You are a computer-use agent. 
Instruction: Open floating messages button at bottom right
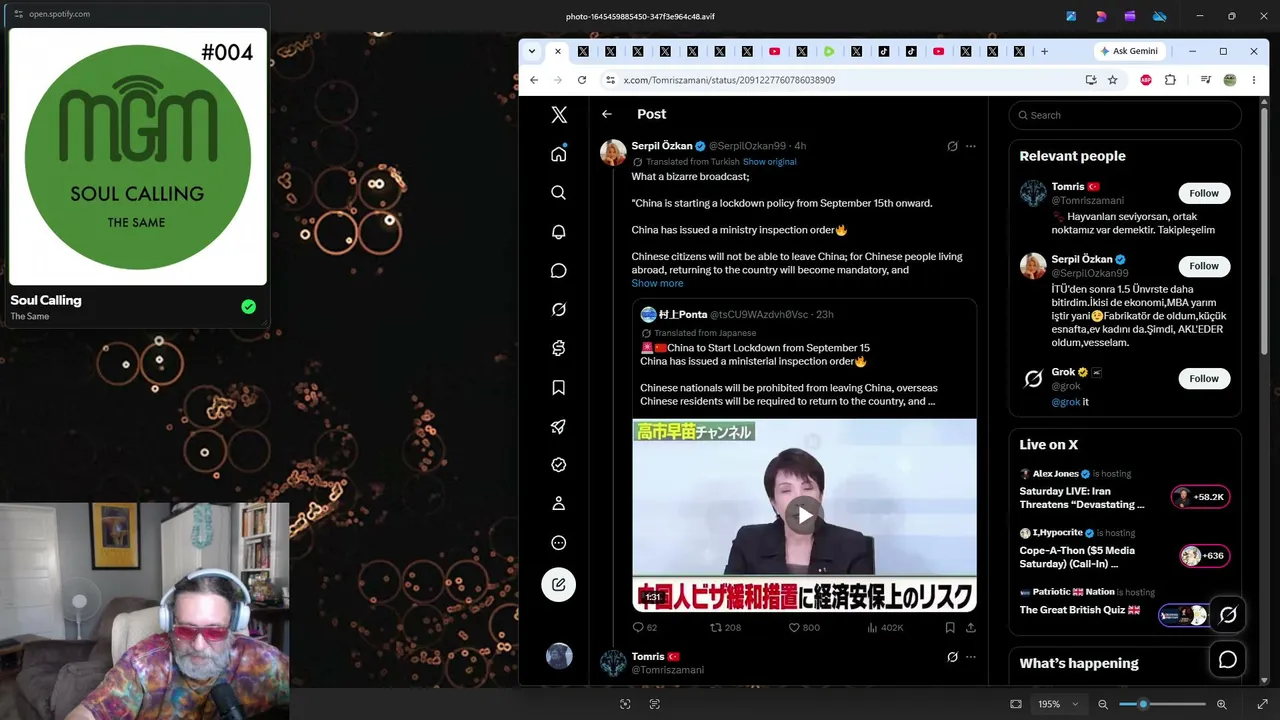pos(1228,660)
